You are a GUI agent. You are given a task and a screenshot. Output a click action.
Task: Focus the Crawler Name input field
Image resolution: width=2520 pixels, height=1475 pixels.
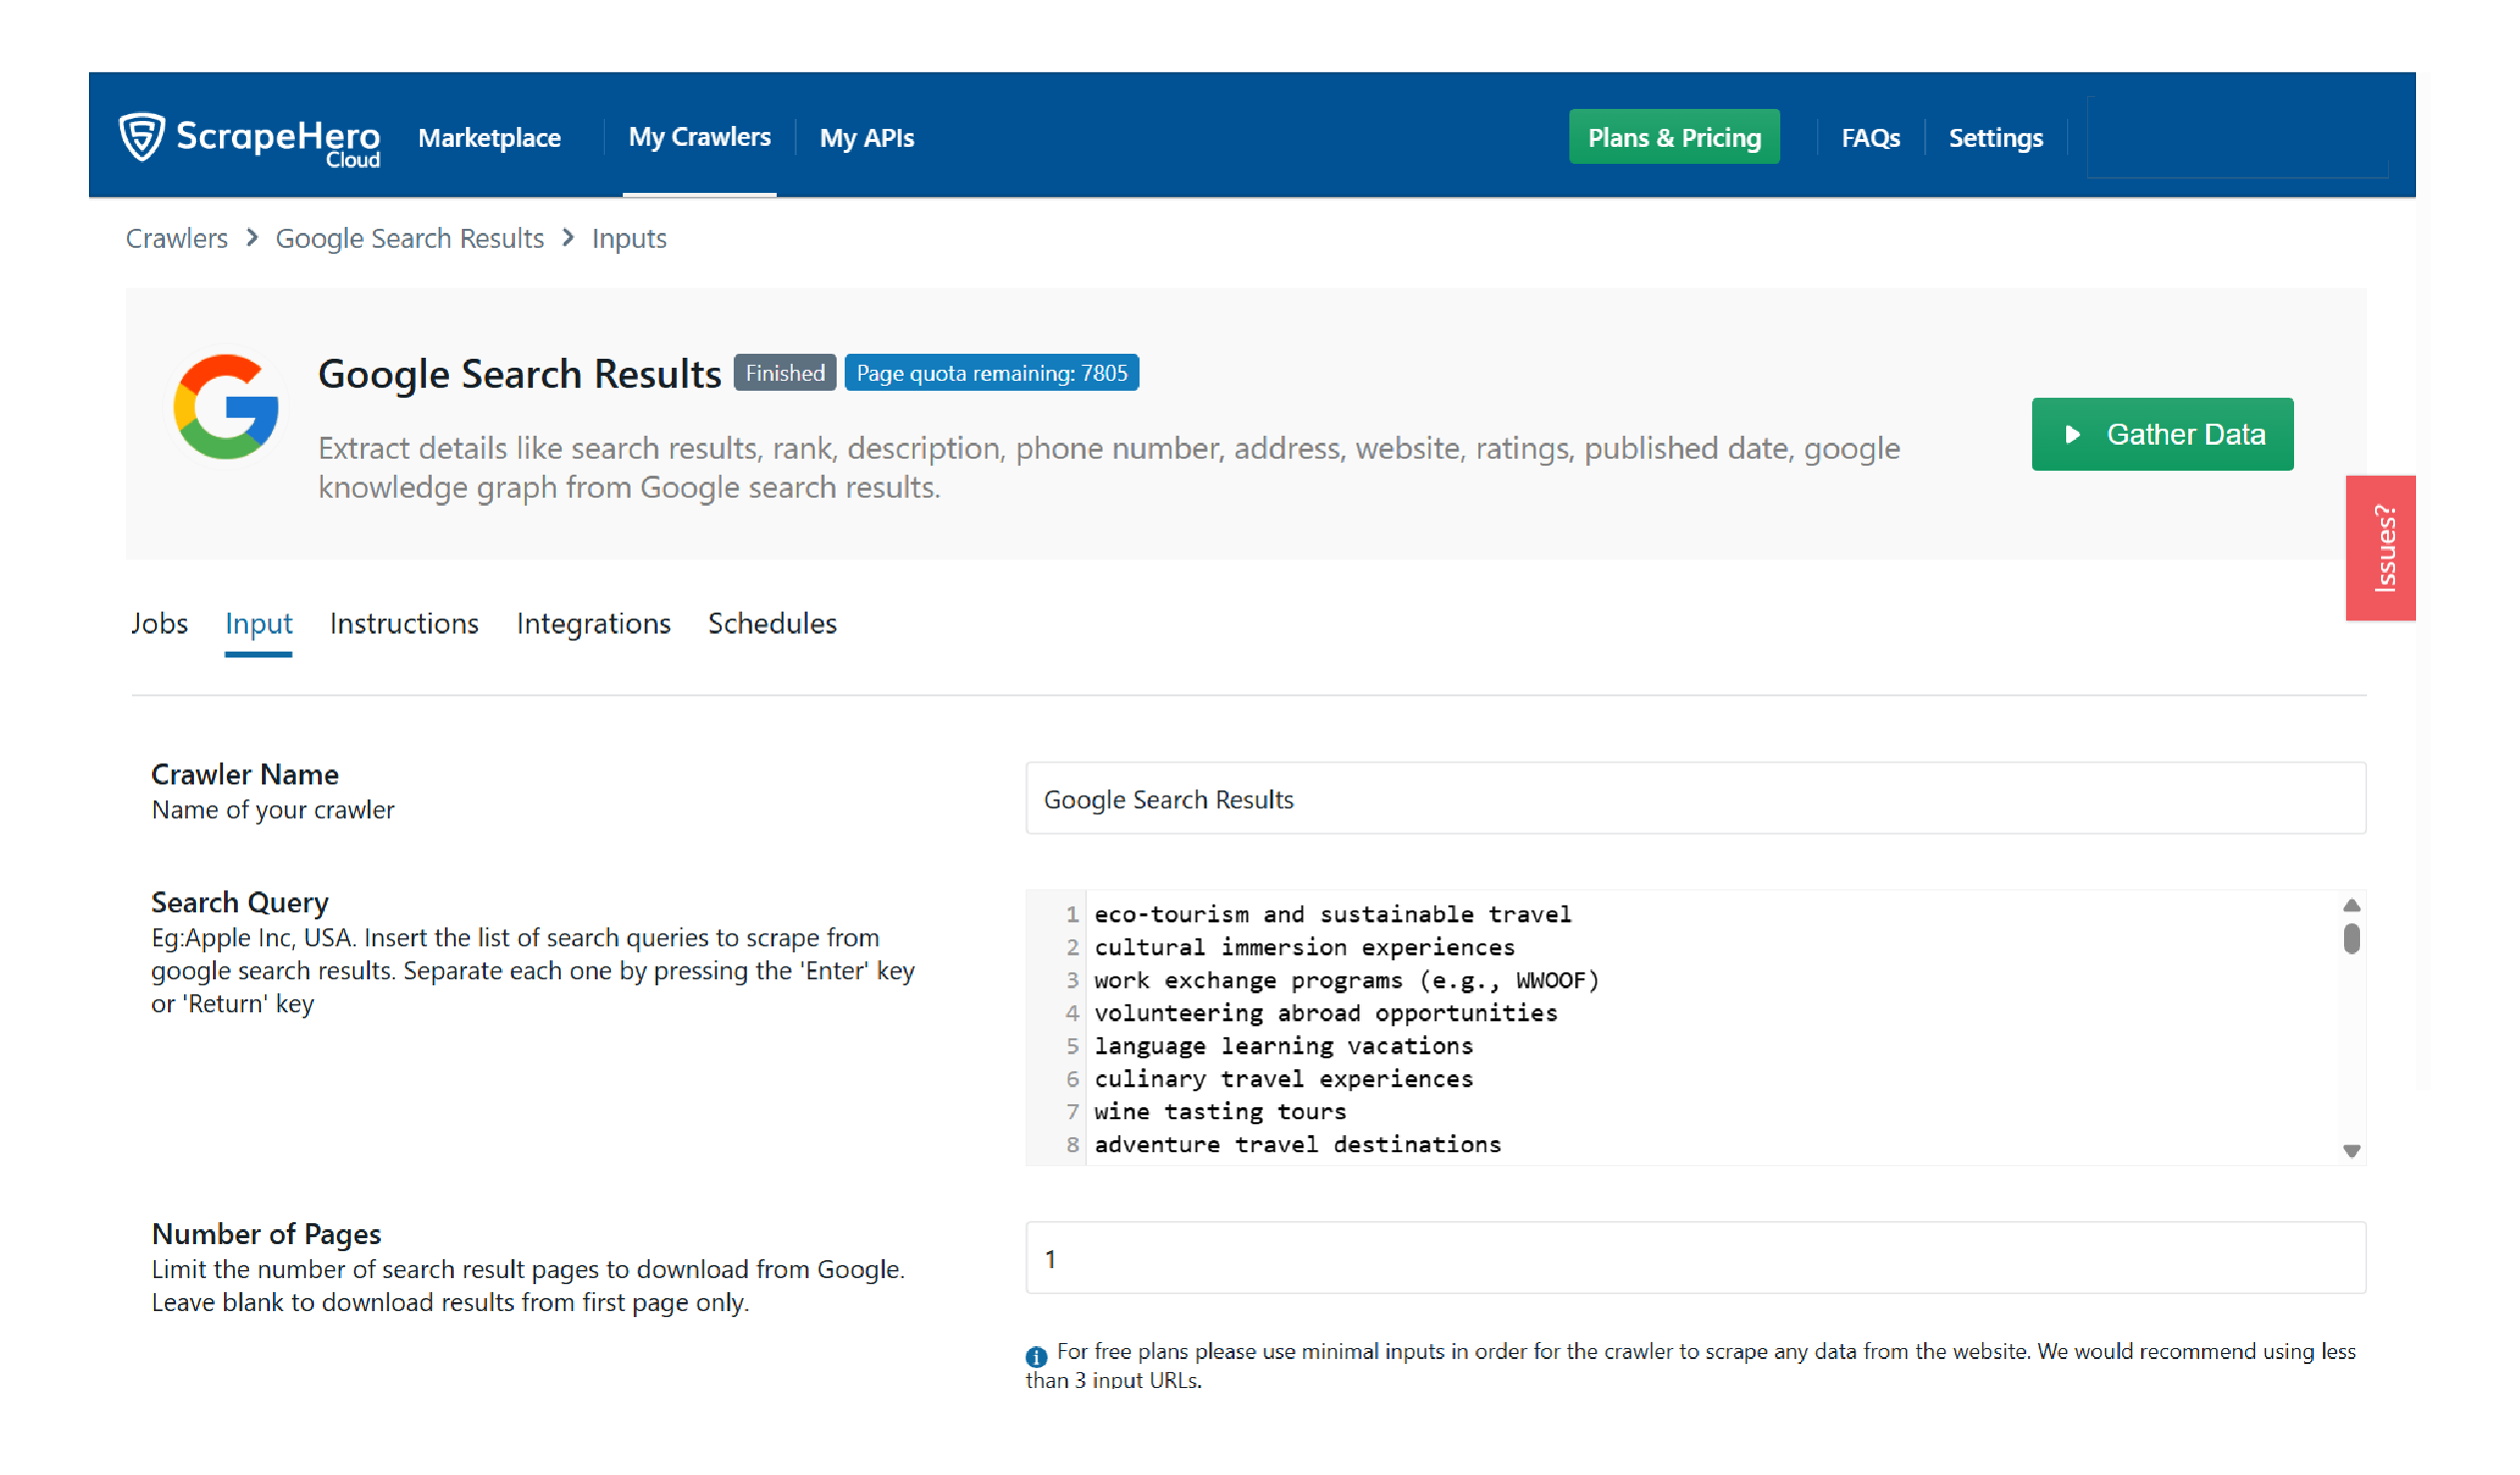coord(1695,798)
